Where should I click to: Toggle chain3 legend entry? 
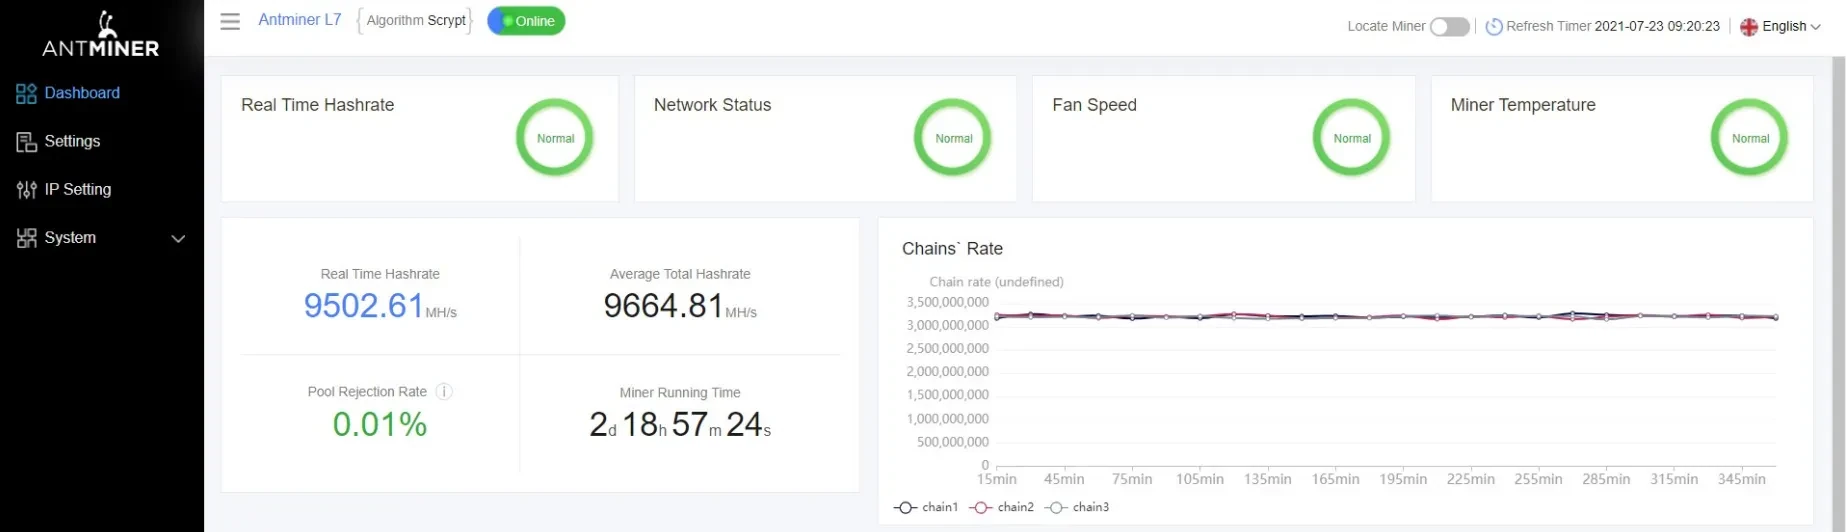[x=1077, y=507]
